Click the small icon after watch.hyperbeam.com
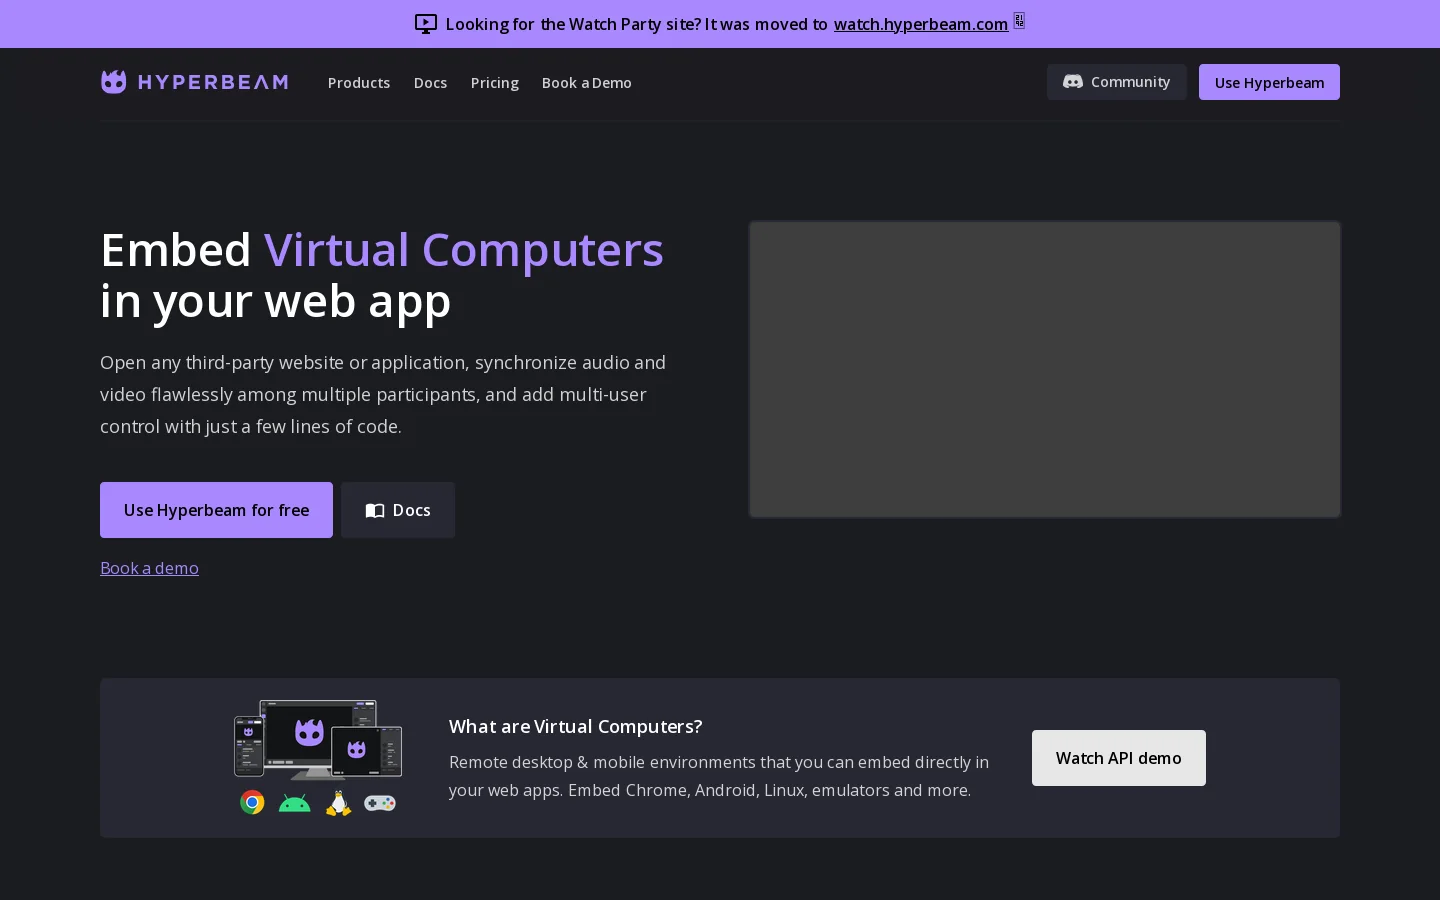The height and width of the screenshot is (900, 1440). click(1019, 21)
